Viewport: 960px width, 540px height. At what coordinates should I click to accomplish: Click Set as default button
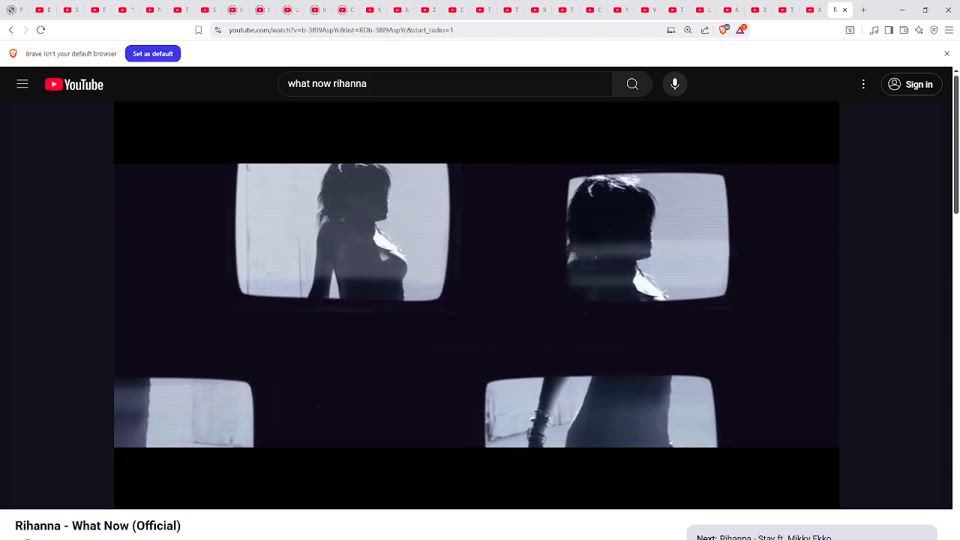[x=152, y=53]
